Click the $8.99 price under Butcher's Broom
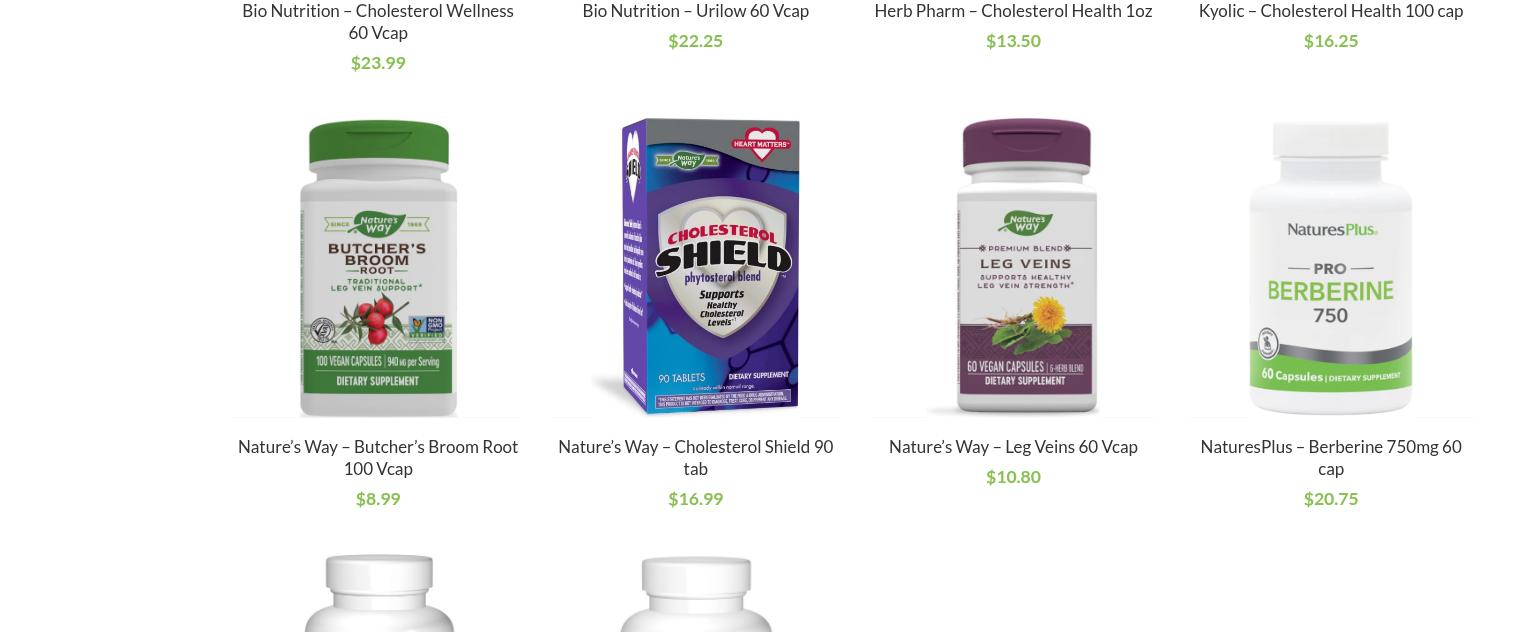 click(378, 499)
